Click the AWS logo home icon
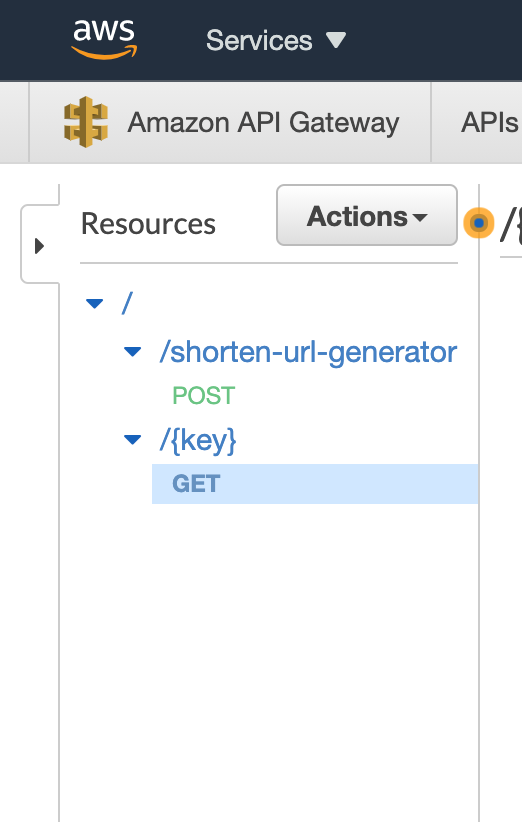The width and height of the screenshot is (522, 822). coord(104,39)
